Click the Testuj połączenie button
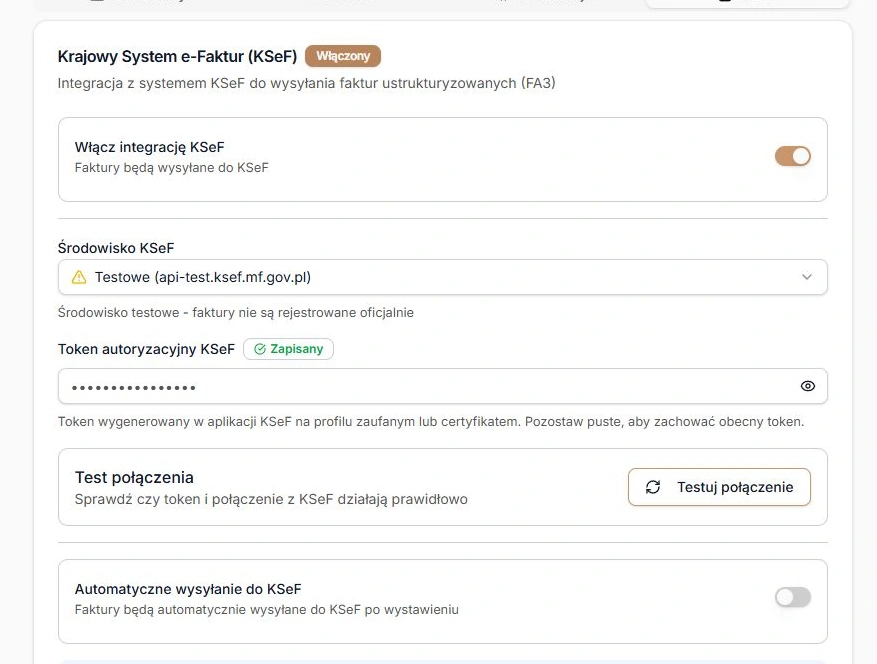This screenshot has width=877, height=664. coord(719,487)
